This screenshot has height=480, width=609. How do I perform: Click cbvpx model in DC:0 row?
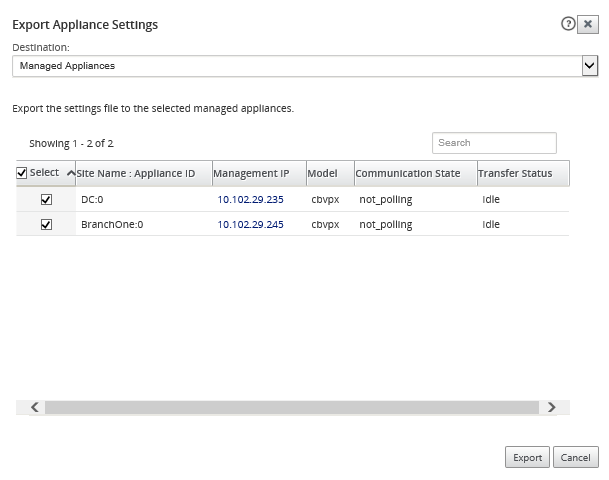coord(325,200)
